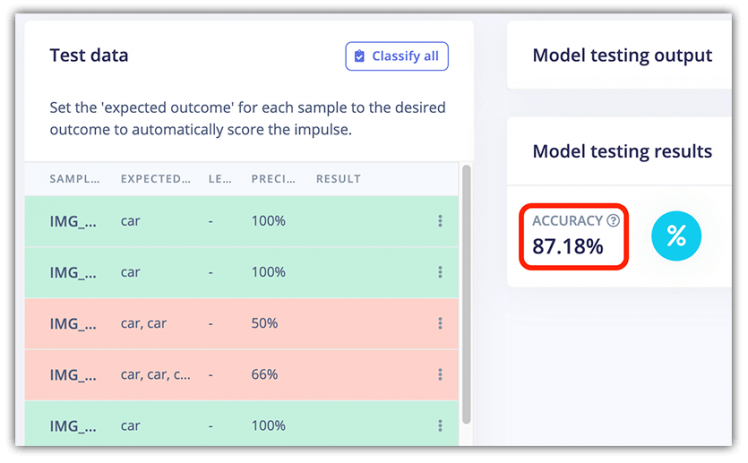Screen dimensions: 748x463
Task: Sort by the PRECISION column header
Action: [x=270, y=179]
